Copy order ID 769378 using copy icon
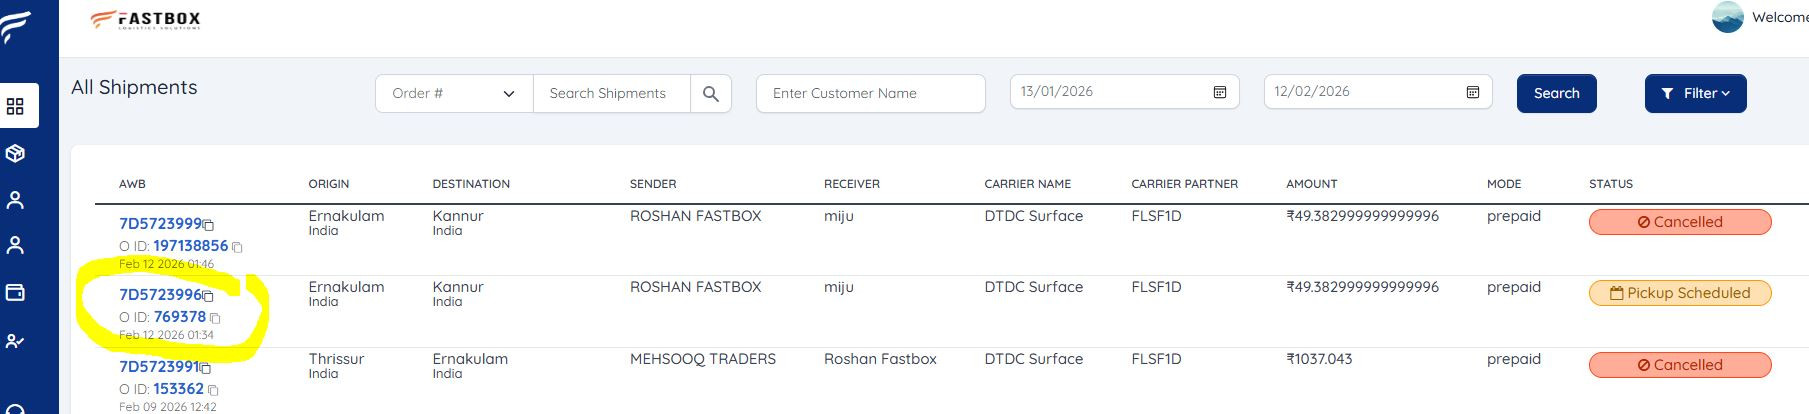The height and width of the screenshot is (414, 1809). coord(215,318)
